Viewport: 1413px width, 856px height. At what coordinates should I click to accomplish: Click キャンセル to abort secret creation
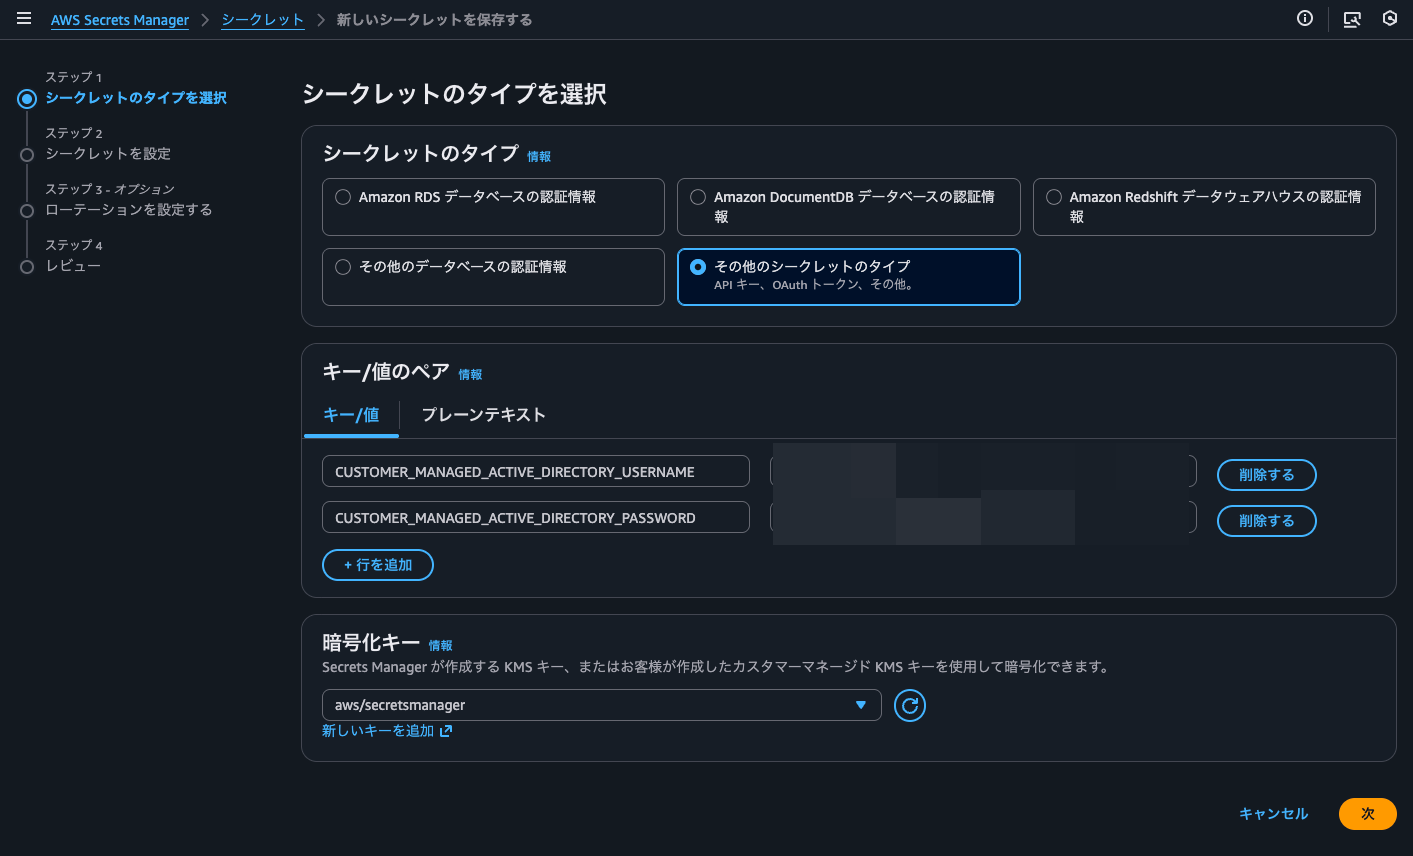[1272, 813]
